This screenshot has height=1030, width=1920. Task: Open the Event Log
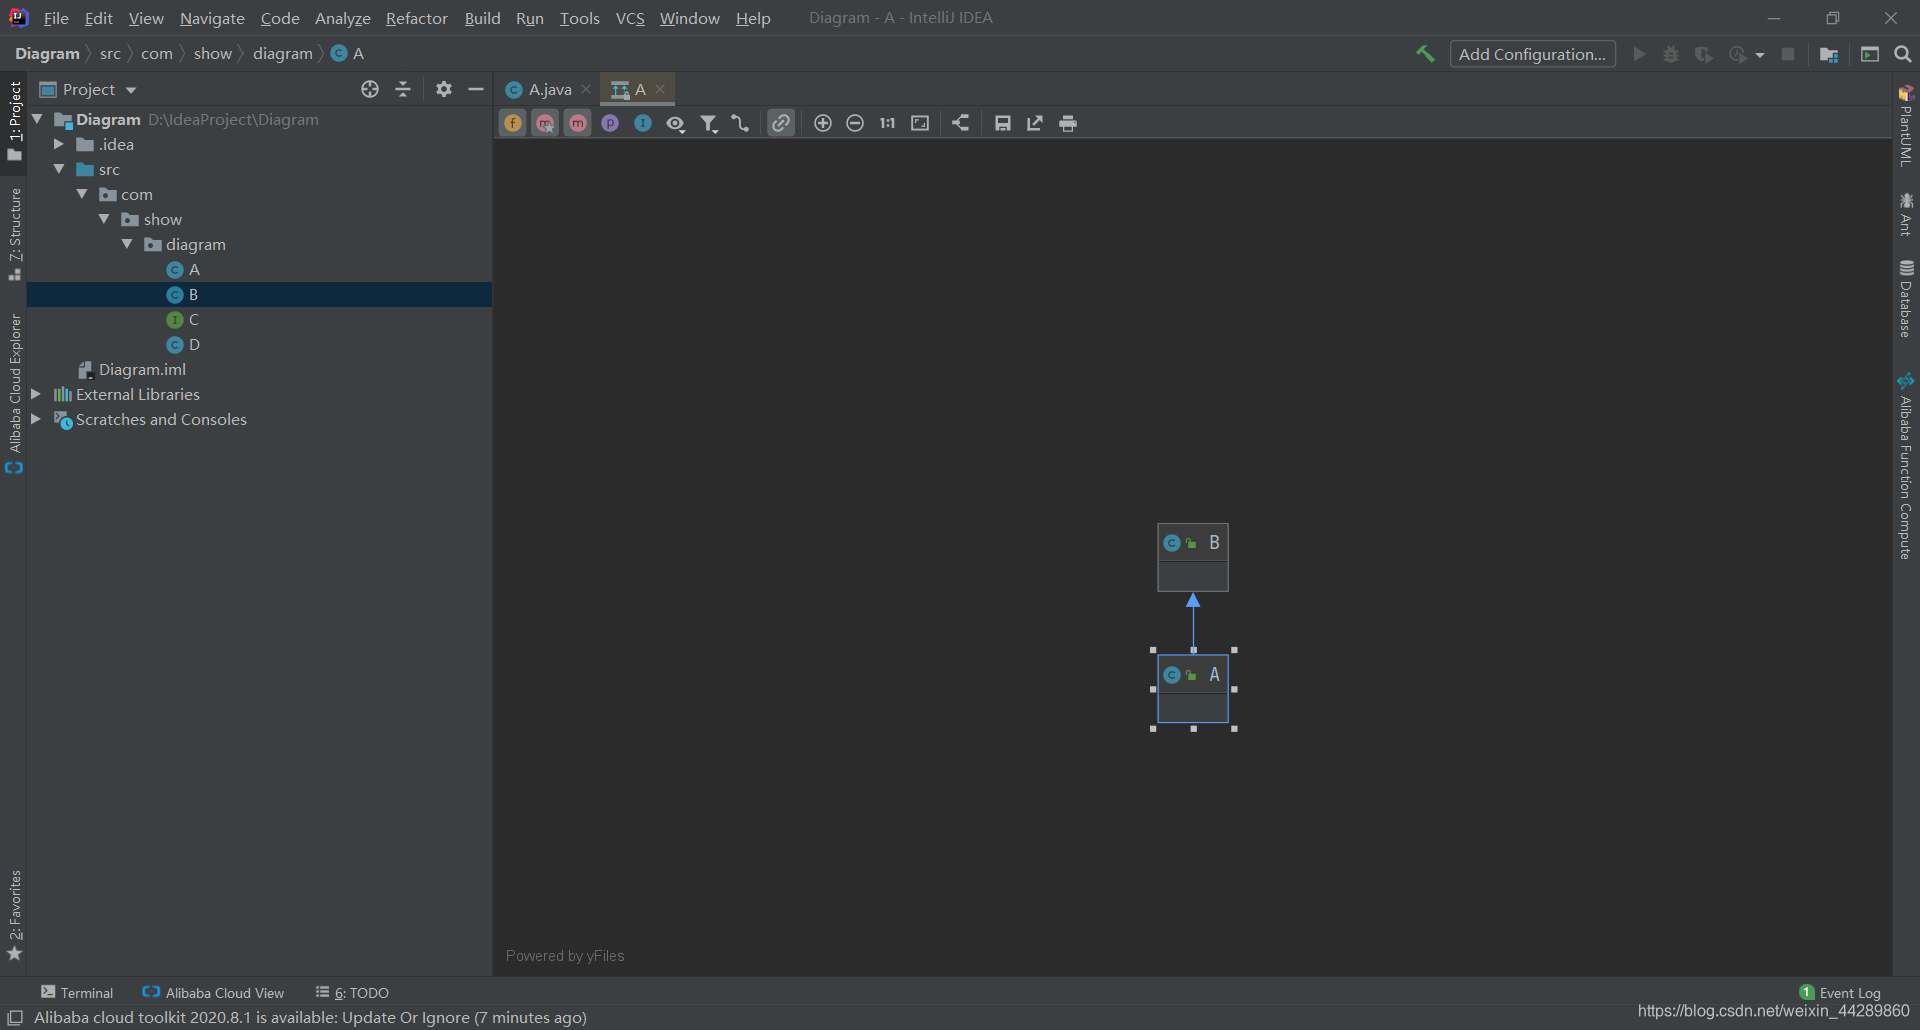tap(1840, 992)
